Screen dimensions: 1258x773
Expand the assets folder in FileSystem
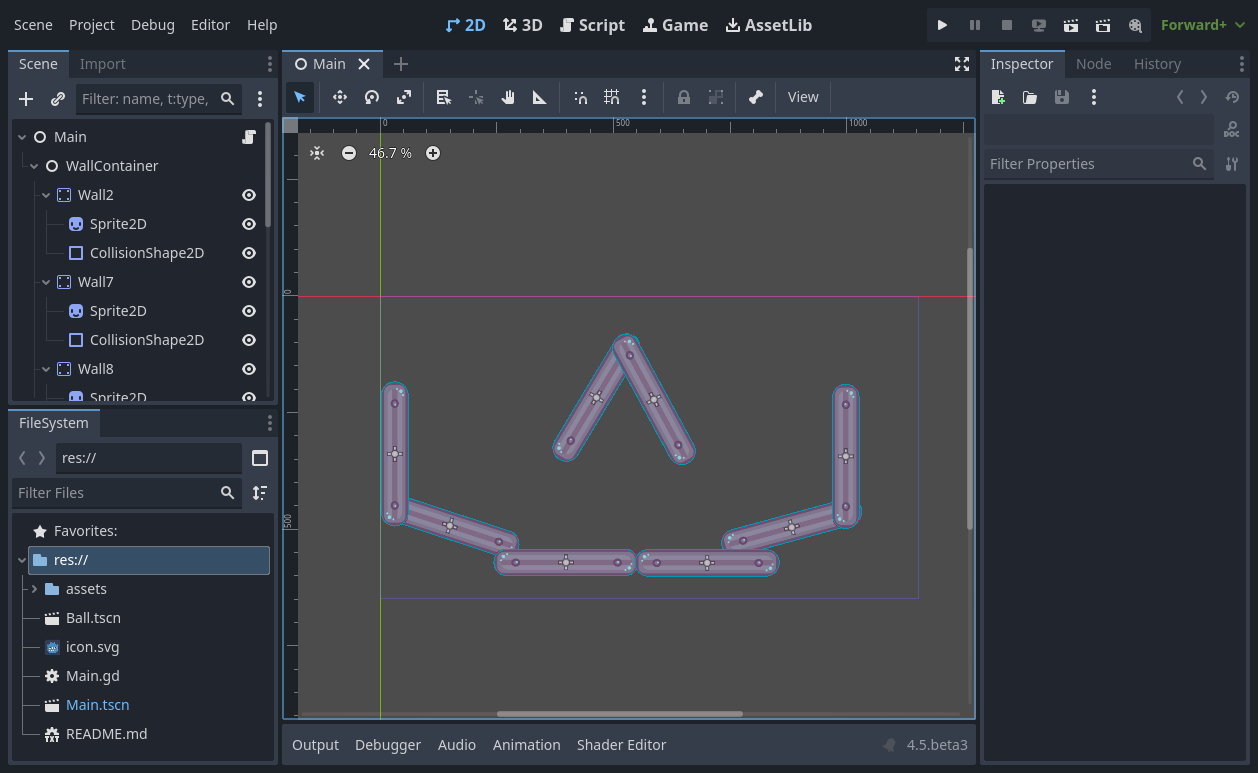click(x=35, y=588)
